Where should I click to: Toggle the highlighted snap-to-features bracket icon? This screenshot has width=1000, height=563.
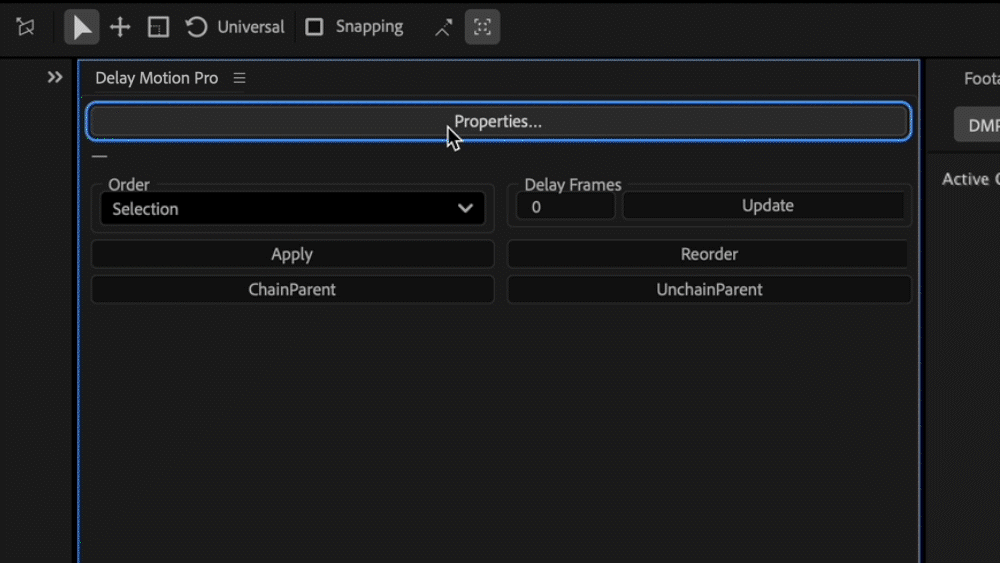pos(482,27)
